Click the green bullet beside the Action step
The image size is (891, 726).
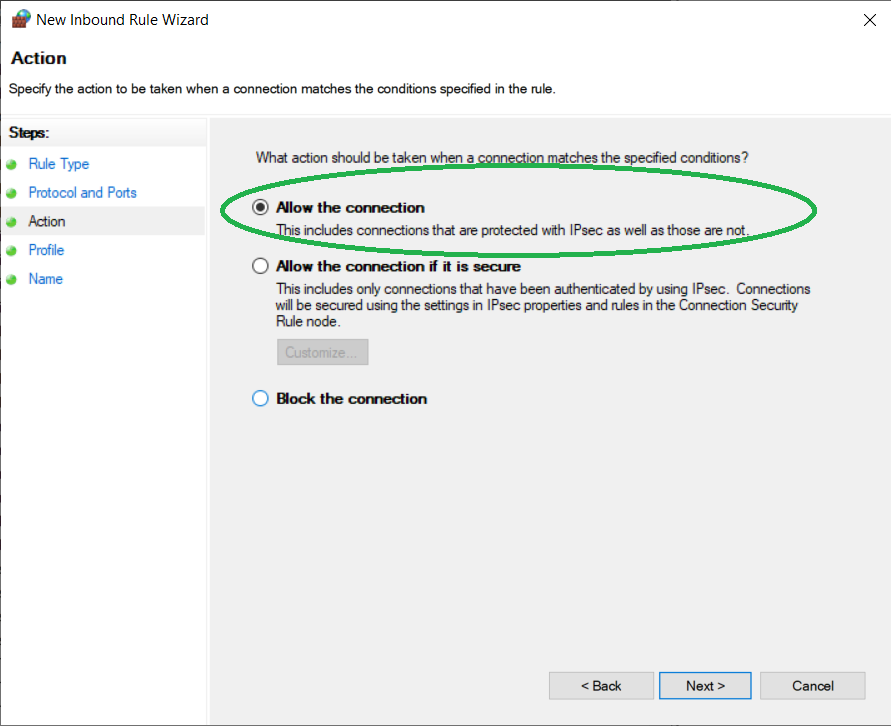pos(11,222)
